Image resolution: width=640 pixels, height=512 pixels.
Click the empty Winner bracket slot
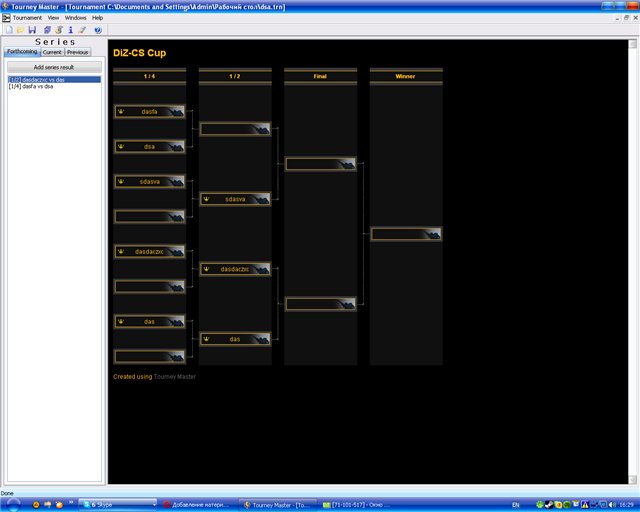point(405,234)
